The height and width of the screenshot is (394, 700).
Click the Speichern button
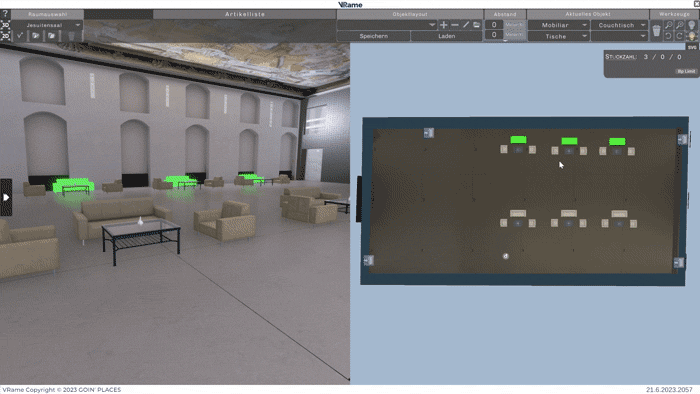pos(374,36)
